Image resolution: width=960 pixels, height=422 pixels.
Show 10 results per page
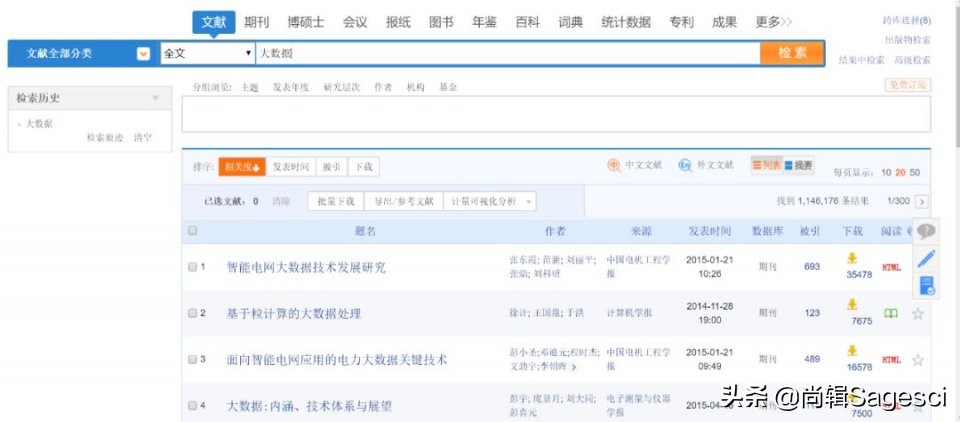pyautogui.click(x=886, y=173)
